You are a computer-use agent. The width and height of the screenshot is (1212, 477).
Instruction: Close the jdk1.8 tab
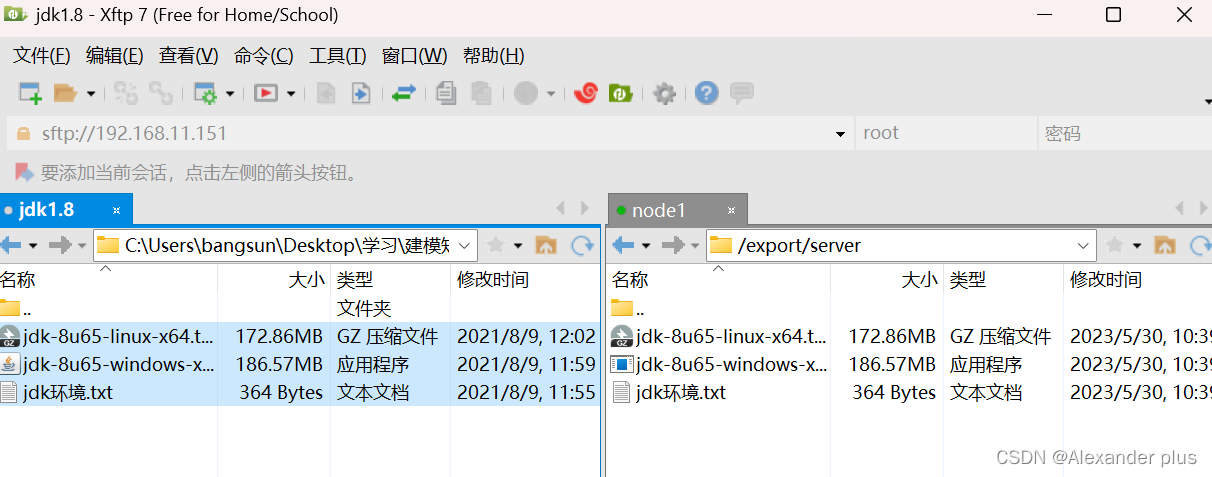(x=117, y=211)
